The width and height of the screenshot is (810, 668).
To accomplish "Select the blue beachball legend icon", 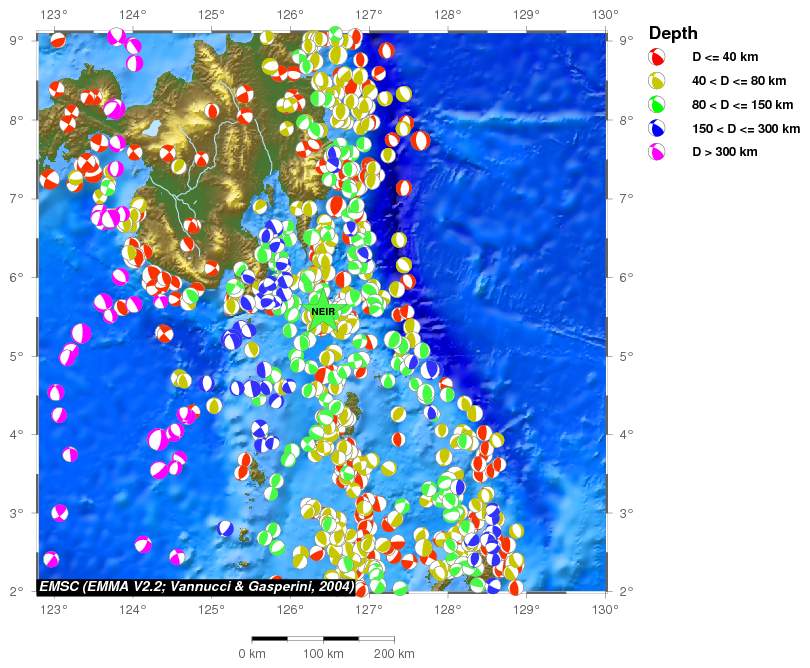I will coord(657,129).
